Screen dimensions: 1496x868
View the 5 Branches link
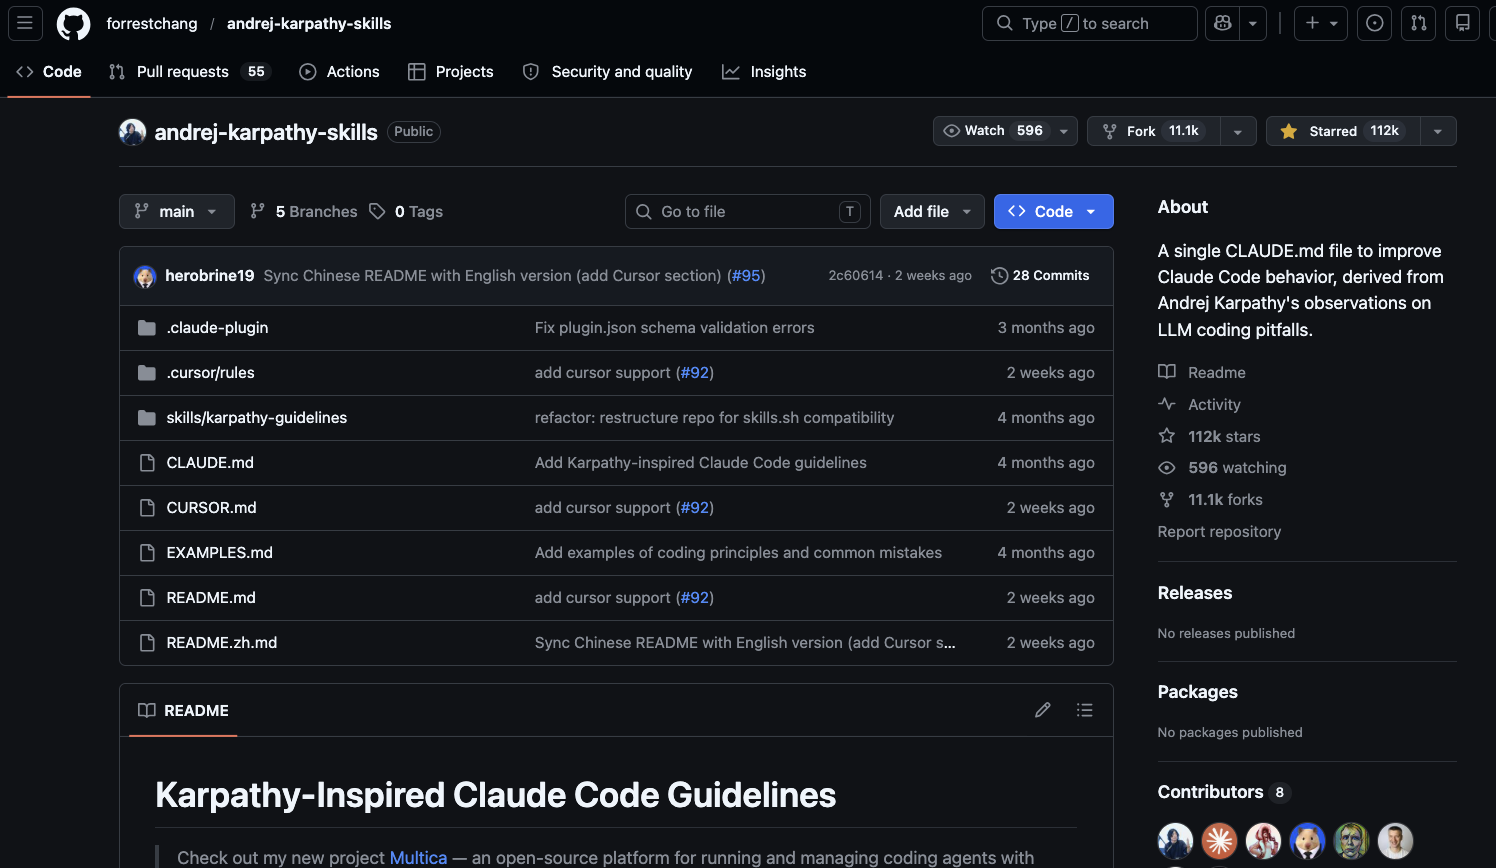(304, 211)
